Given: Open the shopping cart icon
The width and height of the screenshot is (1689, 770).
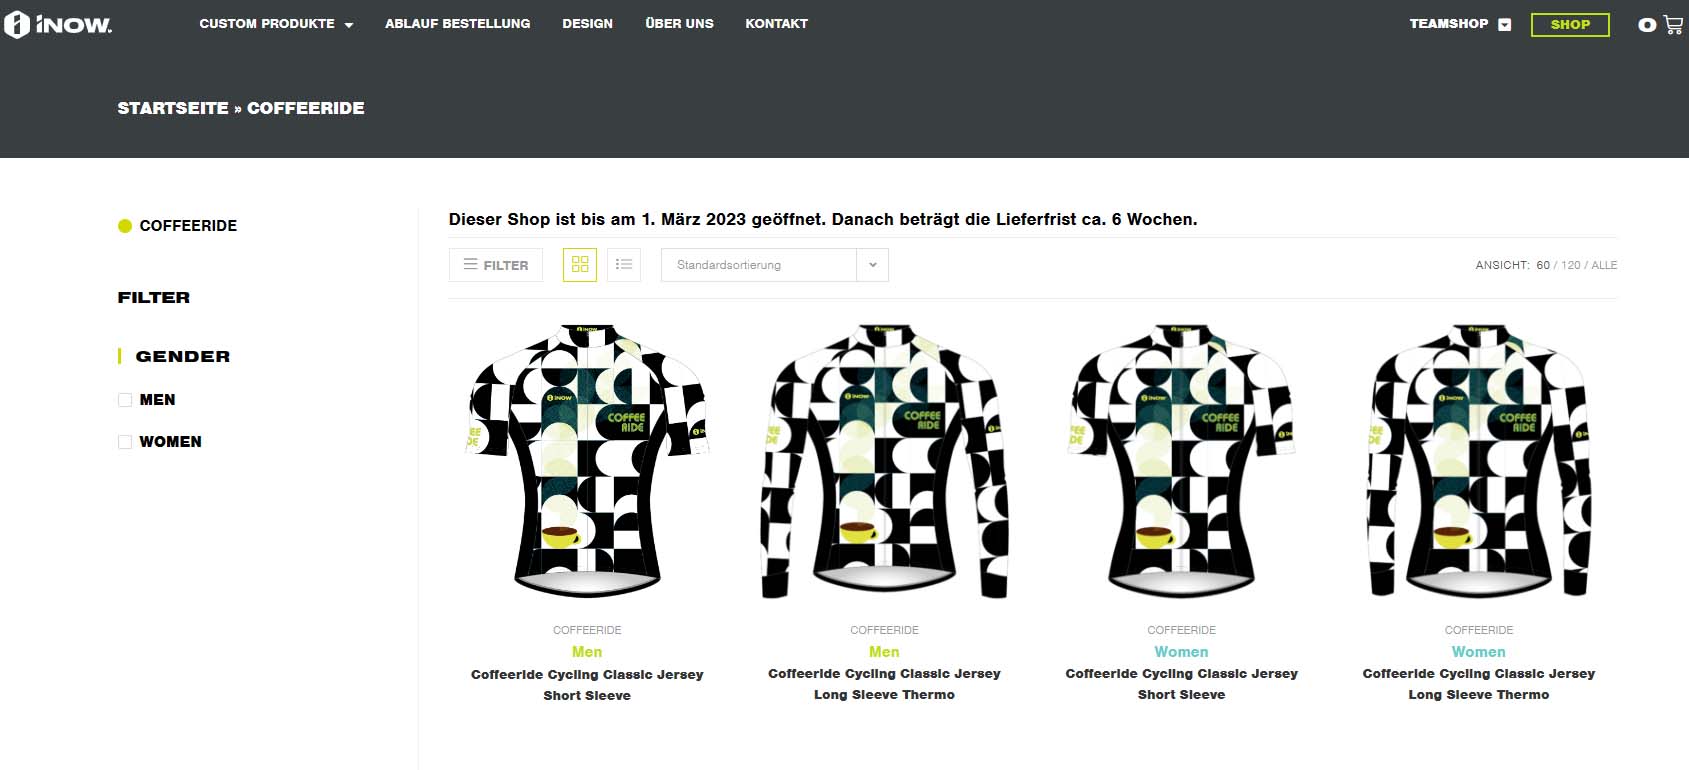Looking at the screenshot, I should tap(1673, 25).
